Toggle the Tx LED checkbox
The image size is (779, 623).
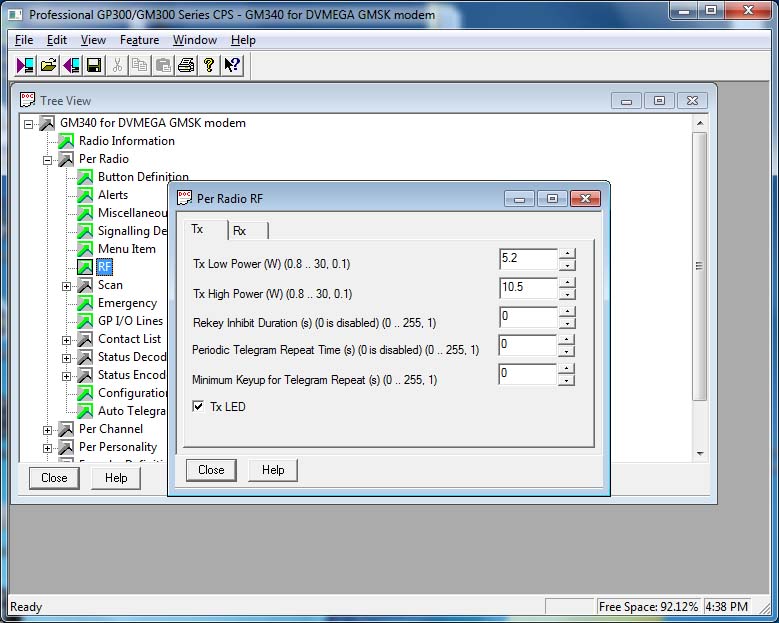tap(198, 406)
